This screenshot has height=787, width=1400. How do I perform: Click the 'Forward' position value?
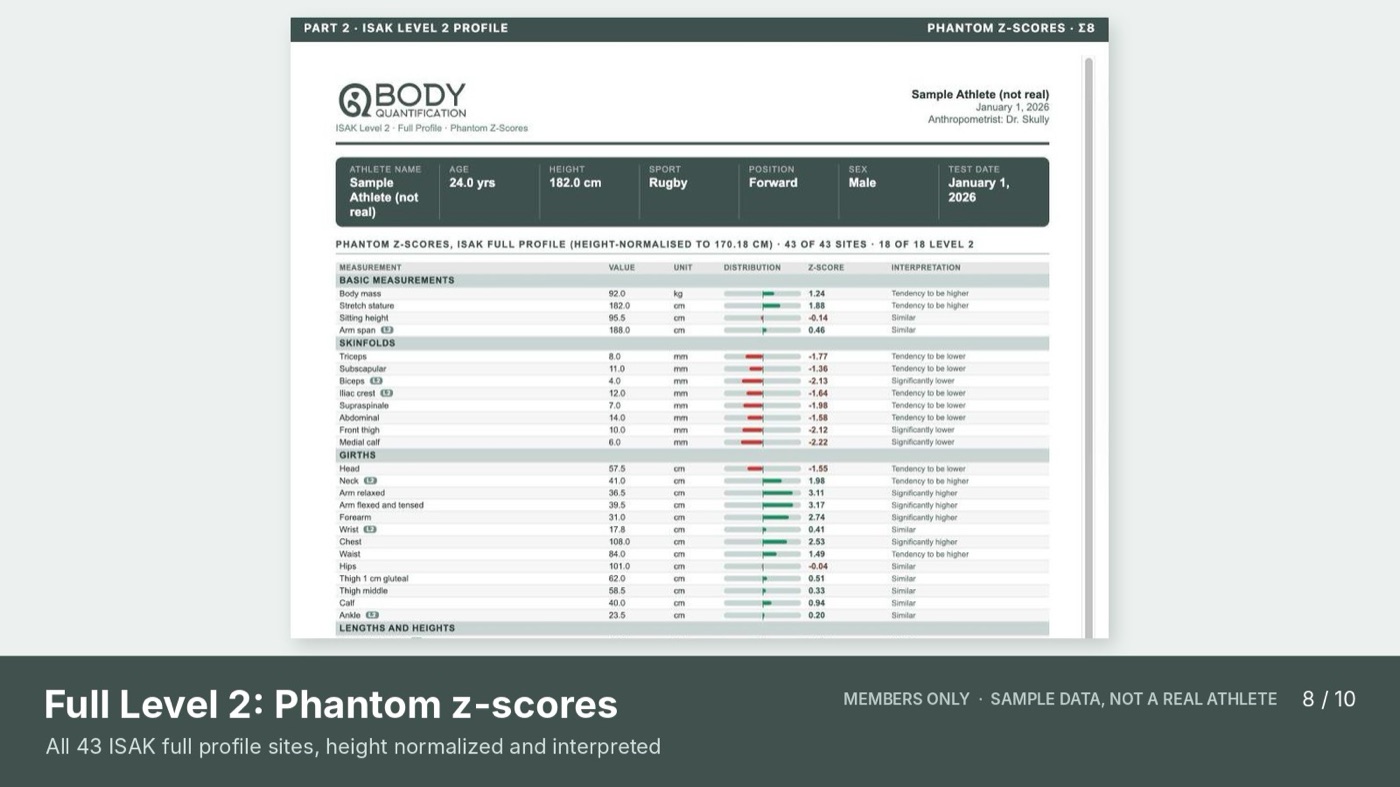tap(773, 183)
